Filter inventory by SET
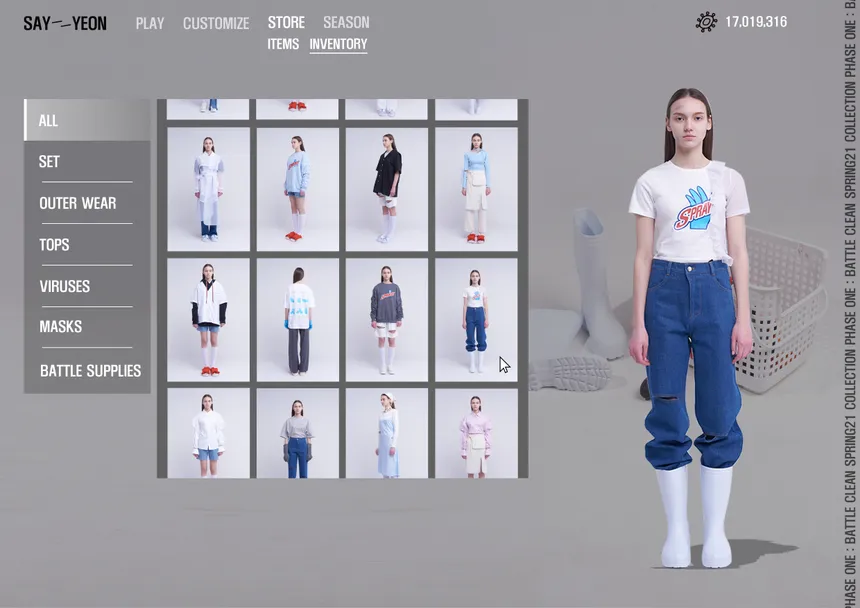Screen dimensions: 860x608 click(87, 161)
